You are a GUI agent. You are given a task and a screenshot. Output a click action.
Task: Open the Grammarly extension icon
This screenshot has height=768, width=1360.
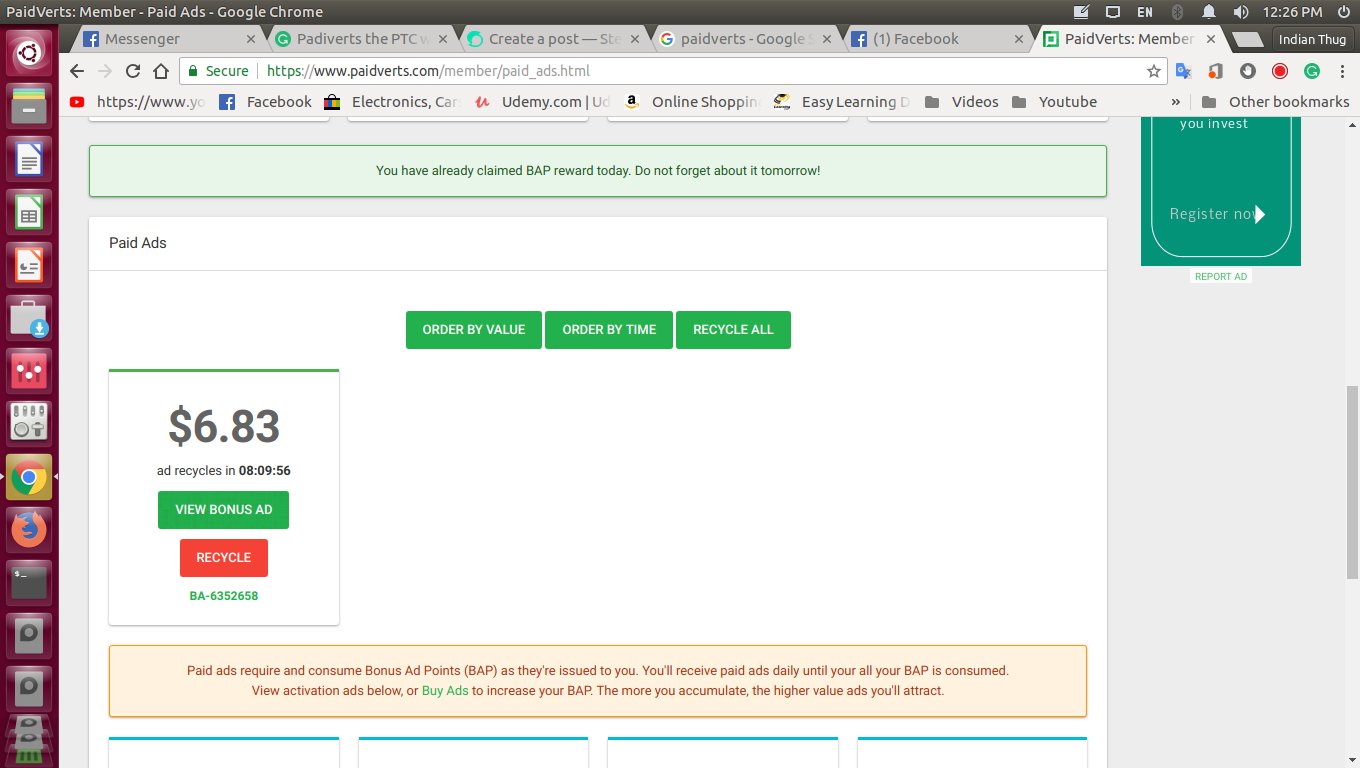(1312, 71)
